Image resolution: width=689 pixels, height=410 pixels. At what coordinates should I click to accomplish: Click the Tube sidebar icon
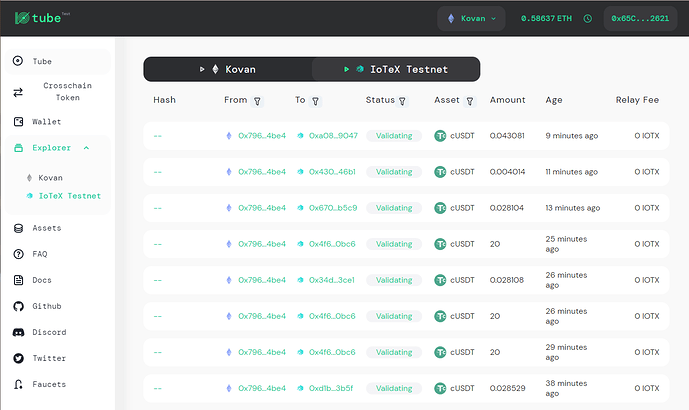(18, 61)
